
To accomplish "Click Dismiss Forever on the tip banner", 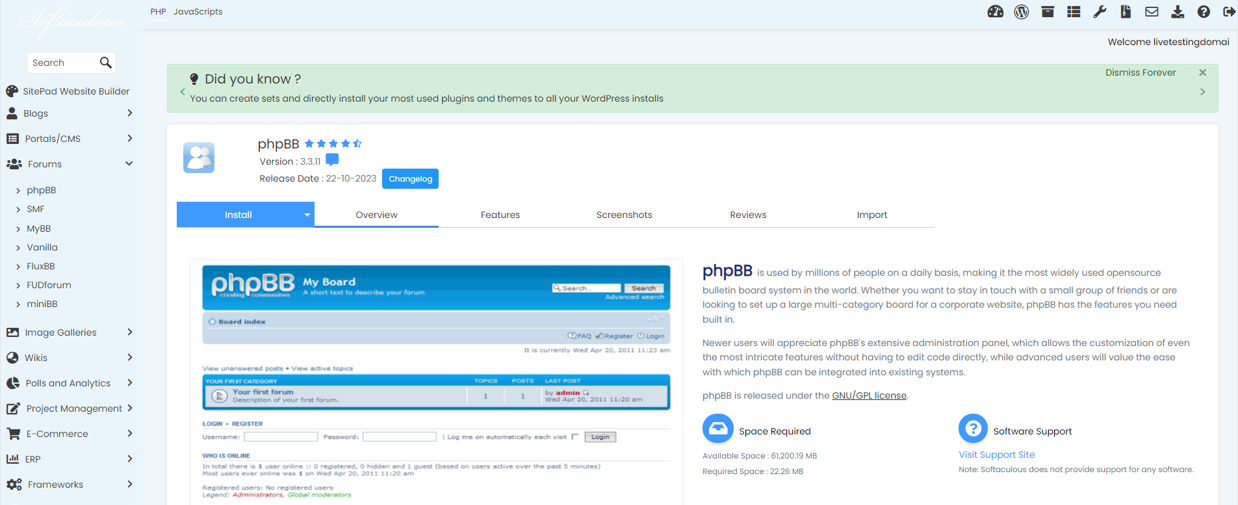I will point(1140,73).
